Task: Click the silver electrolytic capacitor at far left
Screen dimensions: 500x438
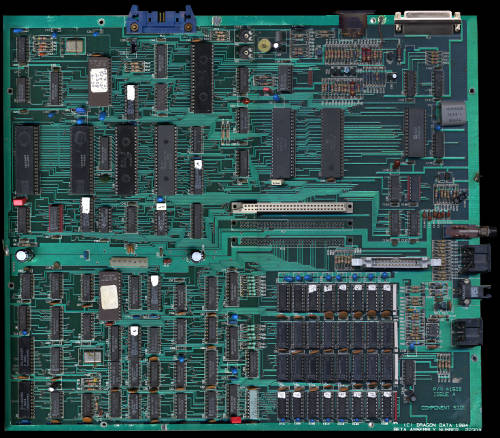Action: [x=23, y=256]
